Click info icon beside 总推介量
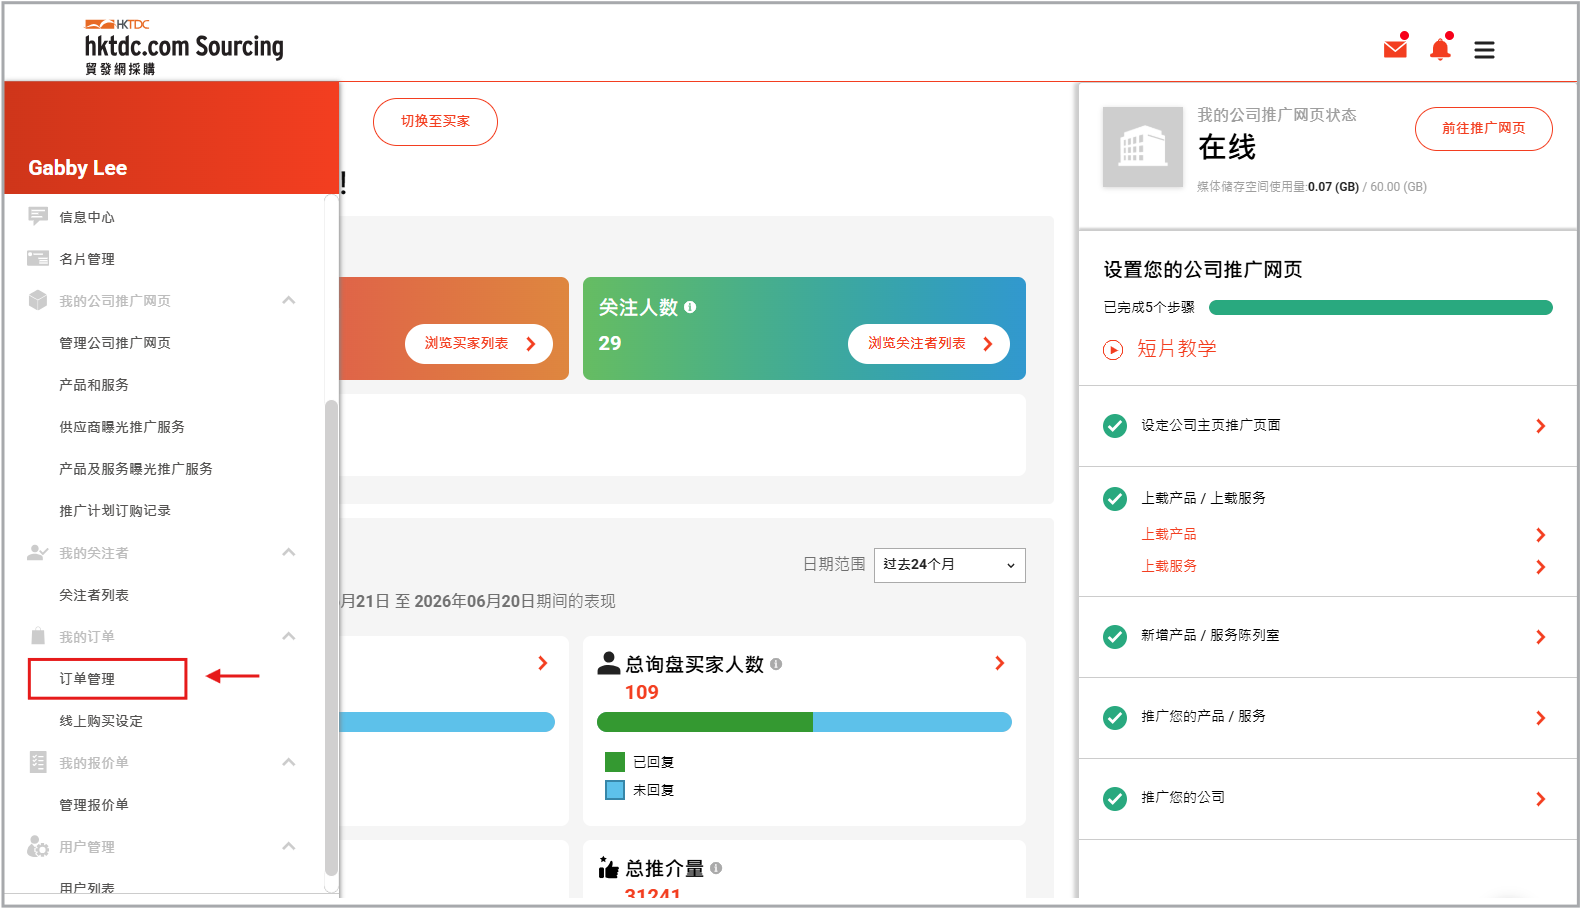The width and height of the screenshot is (1580, 908). coord(716,868)
